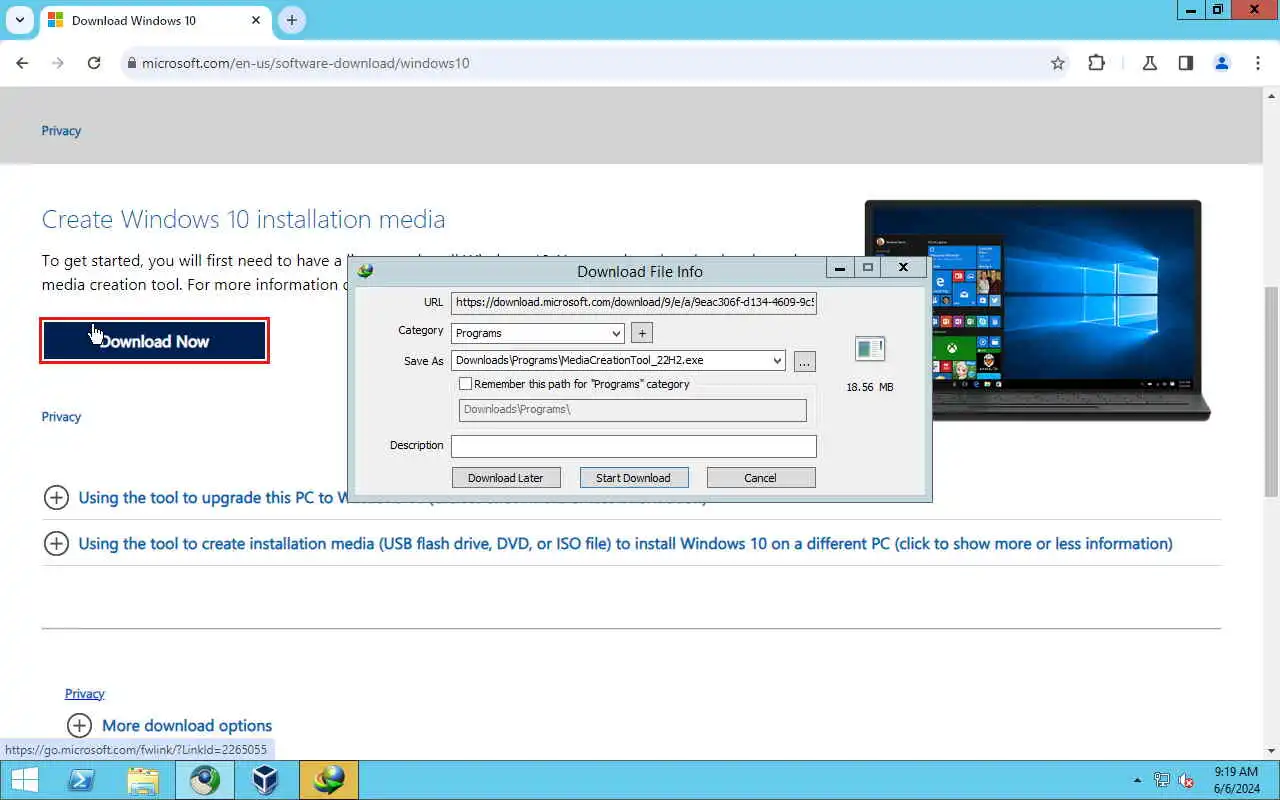The height and width of the screenshot is (800, 1280).
Task: Show hidden system tray icons arrow
Action: pos(1137,780)
